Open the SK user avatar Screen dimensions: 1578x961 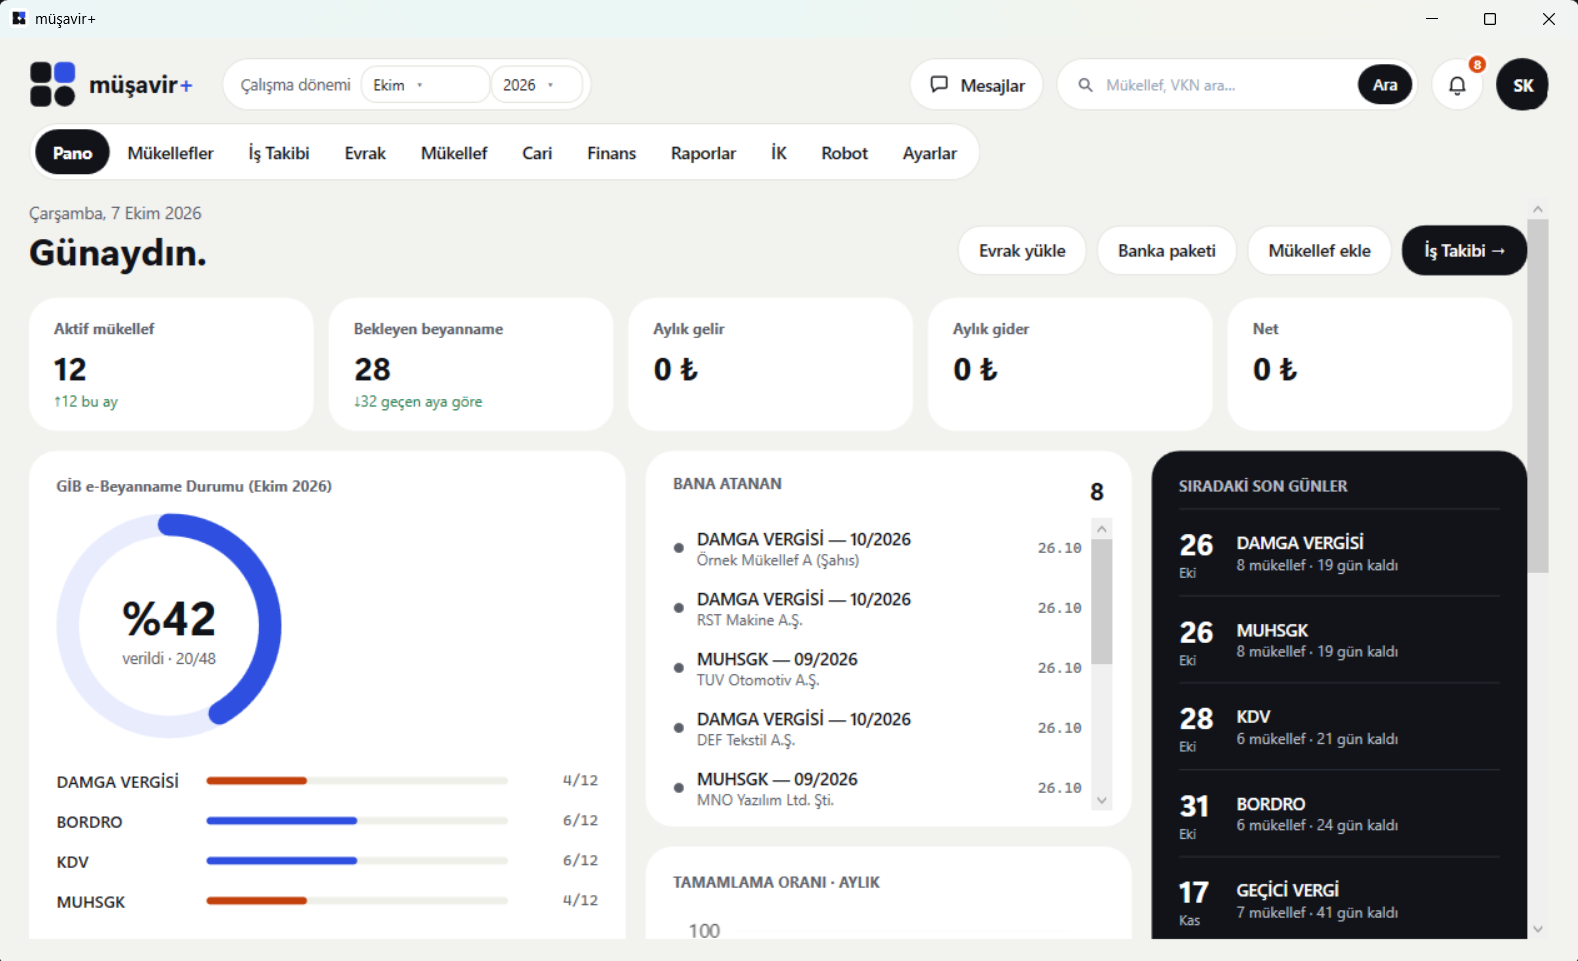(x=1522, y=85)
